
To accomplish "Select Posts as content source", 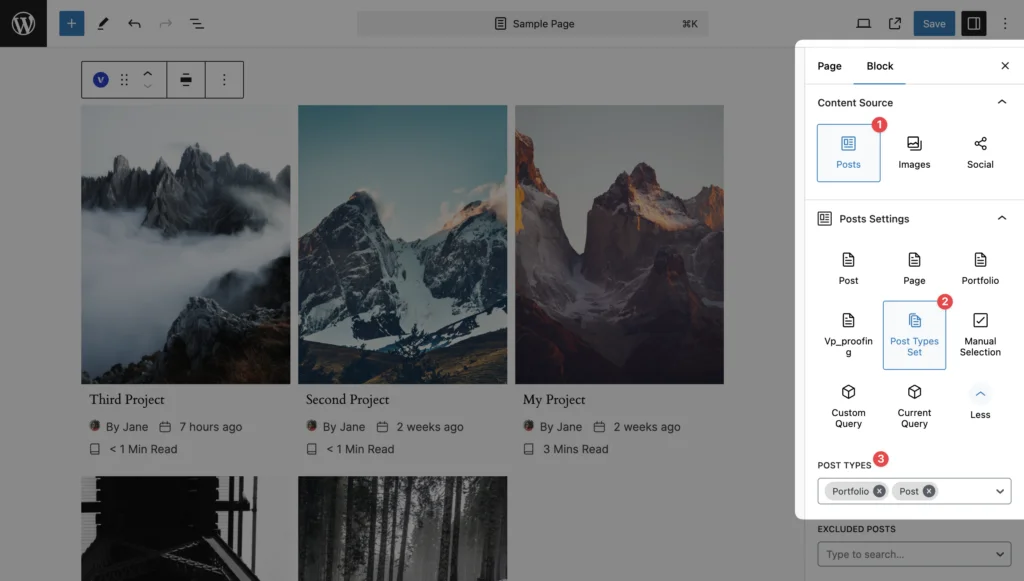I will click(848, 153).
